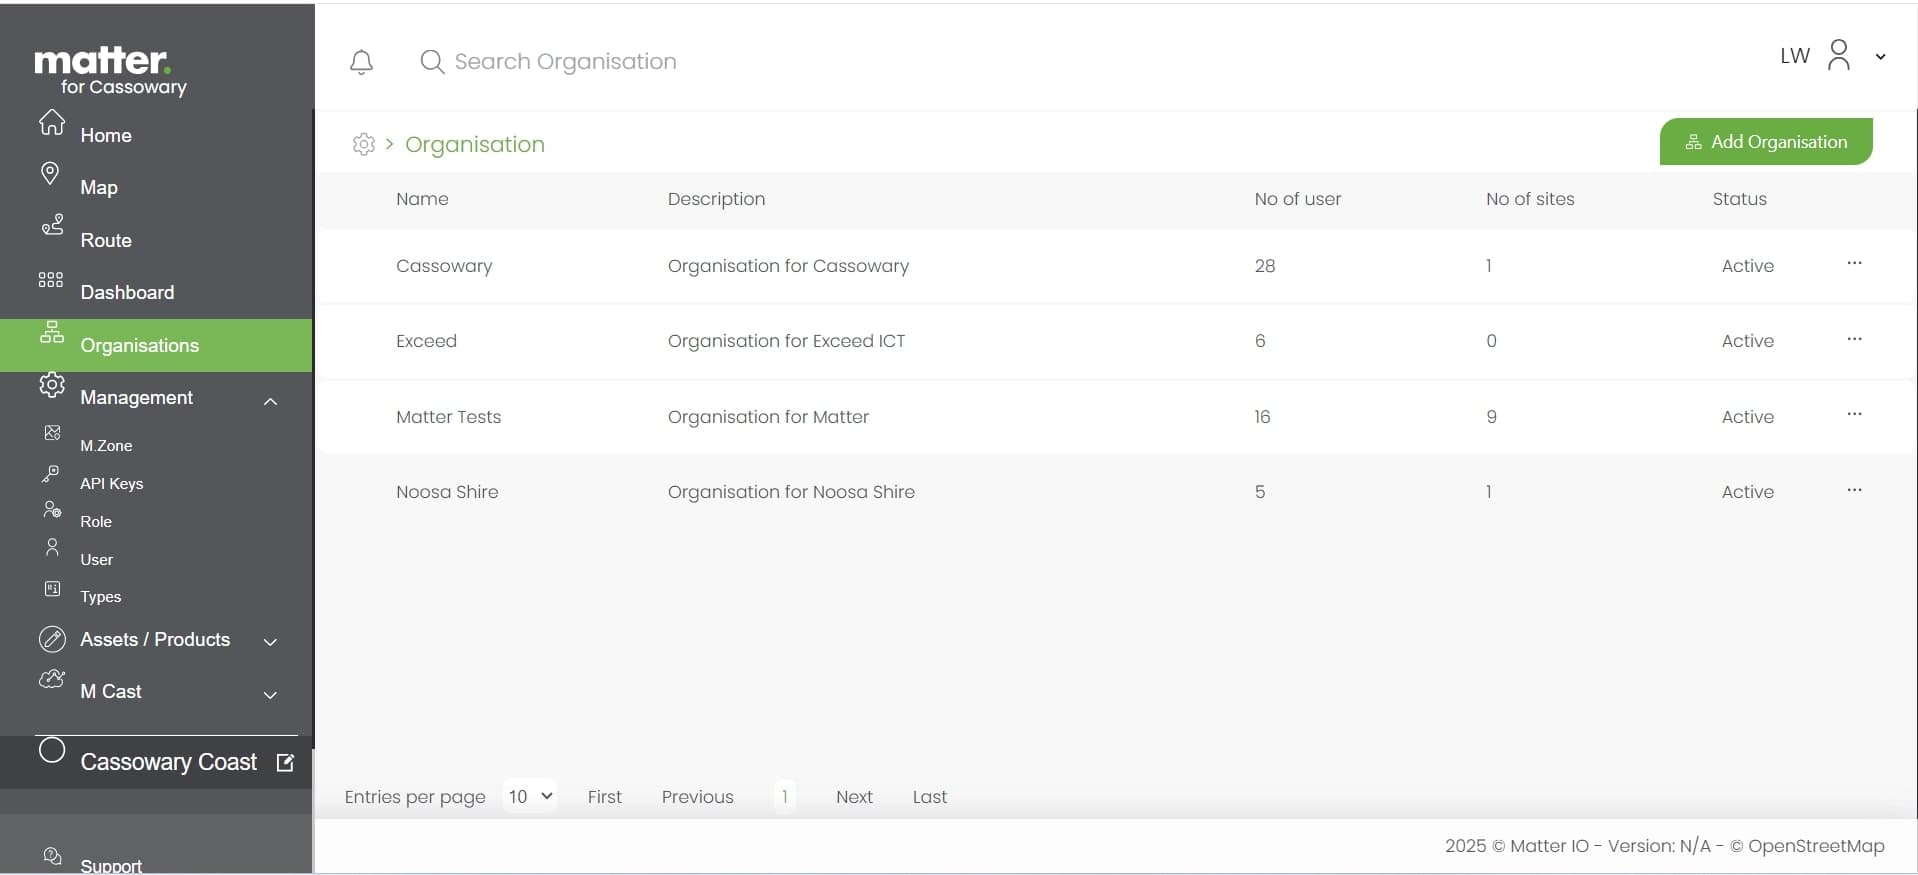The width and height of the screenshot is (1918, 875).
Task: Click the Route icon in sidebar
Action: pos(52,225)
